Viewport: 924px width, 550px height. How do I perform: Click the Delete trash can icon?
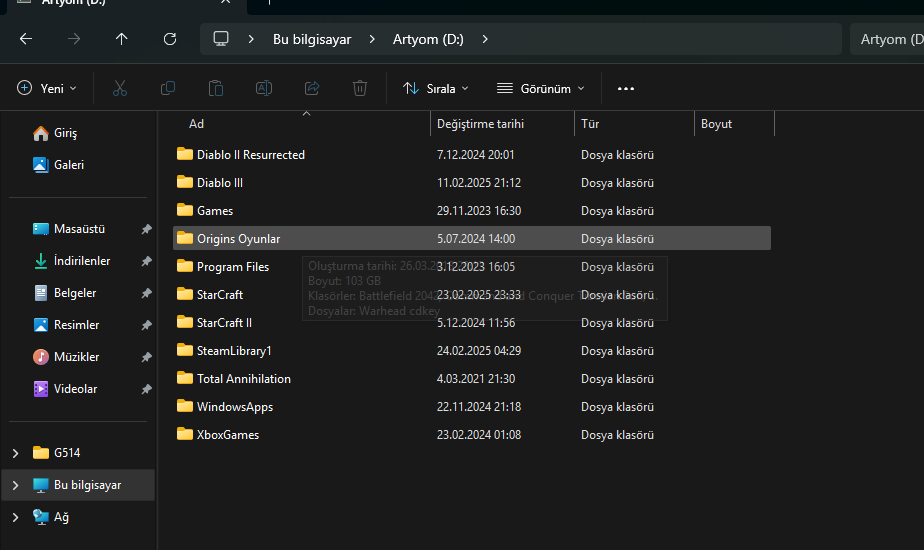360,88
